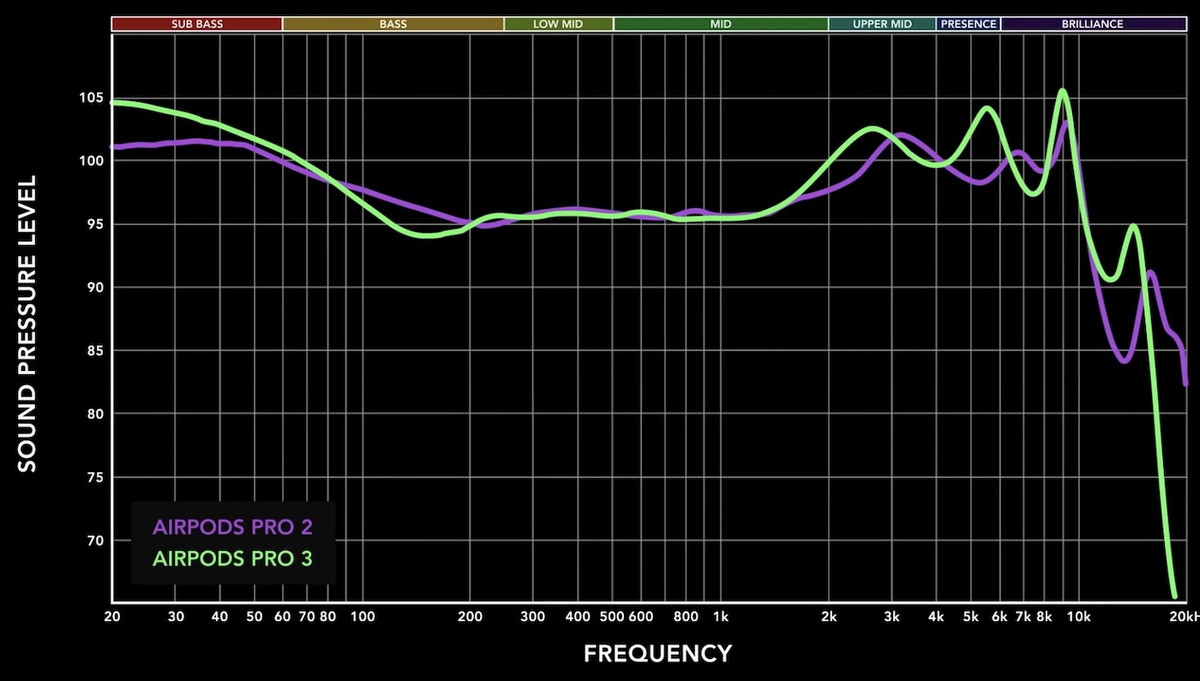
Task: Click the 3k frequency tick label
Action: pos(892,616)
